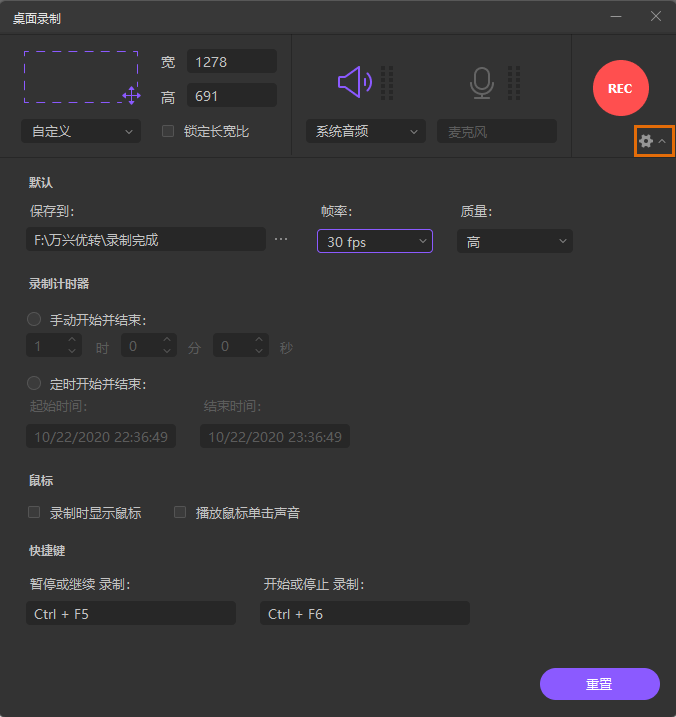676x717 pixels.
Task: Click the three-dot browse button for save path
Action: click(x=281, y=240)
